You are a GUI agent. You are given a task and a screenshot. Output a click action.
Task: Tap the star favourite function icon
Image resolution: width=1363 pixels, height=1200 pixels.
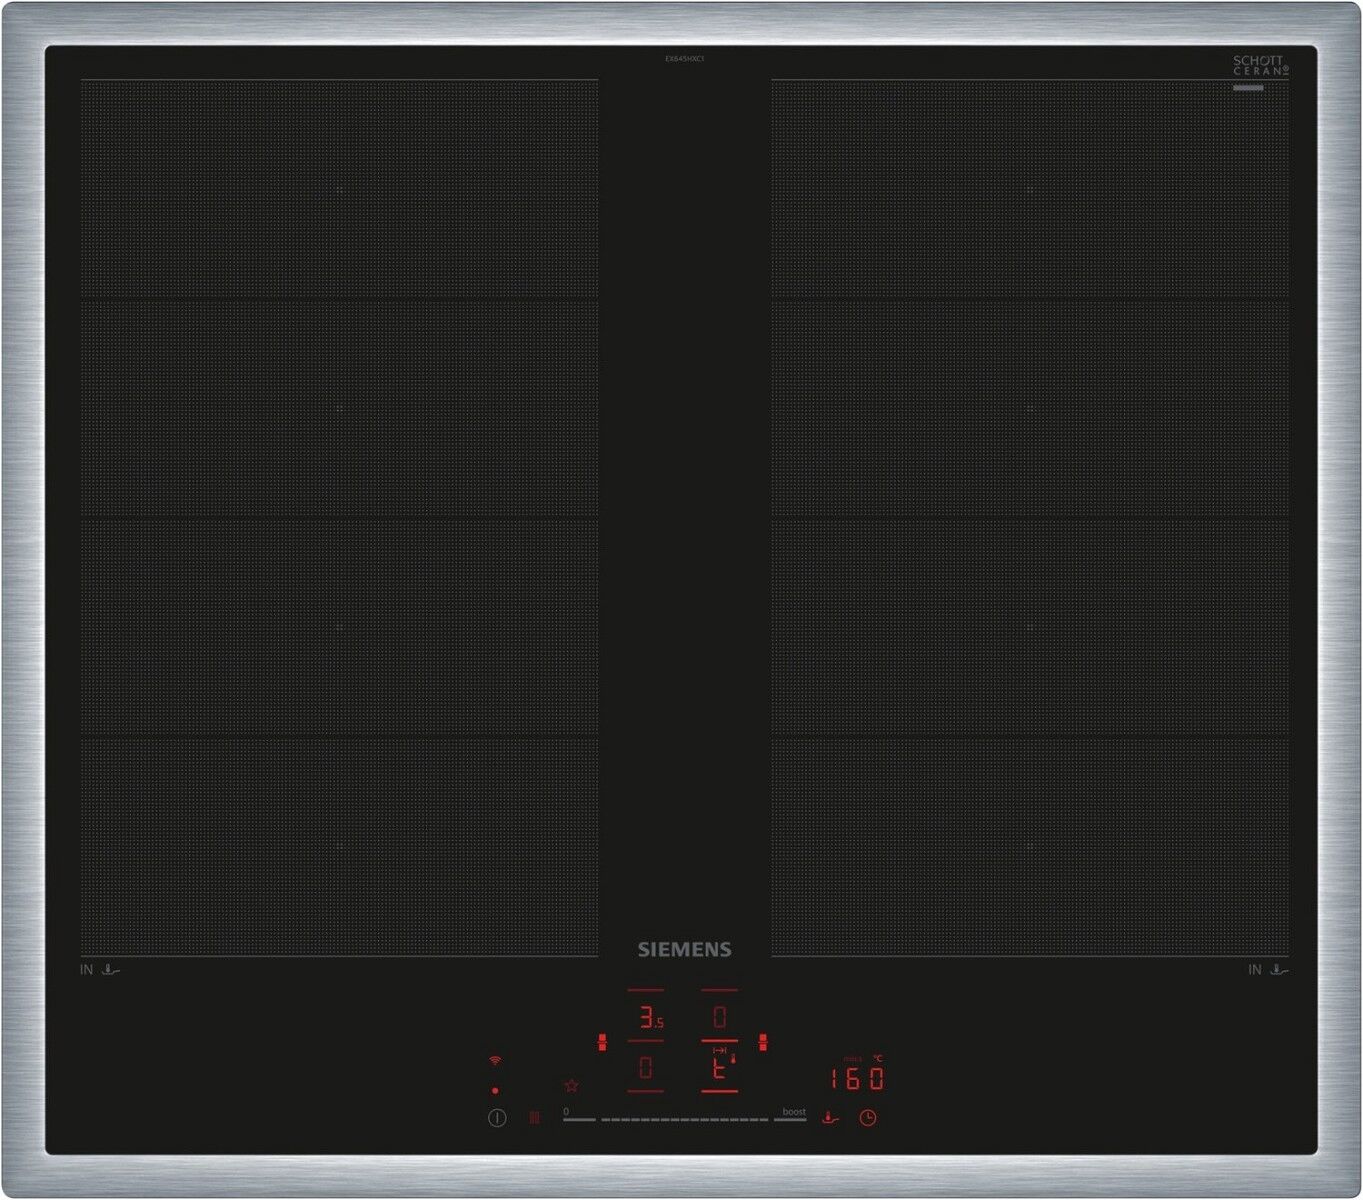pos(571,1085)
